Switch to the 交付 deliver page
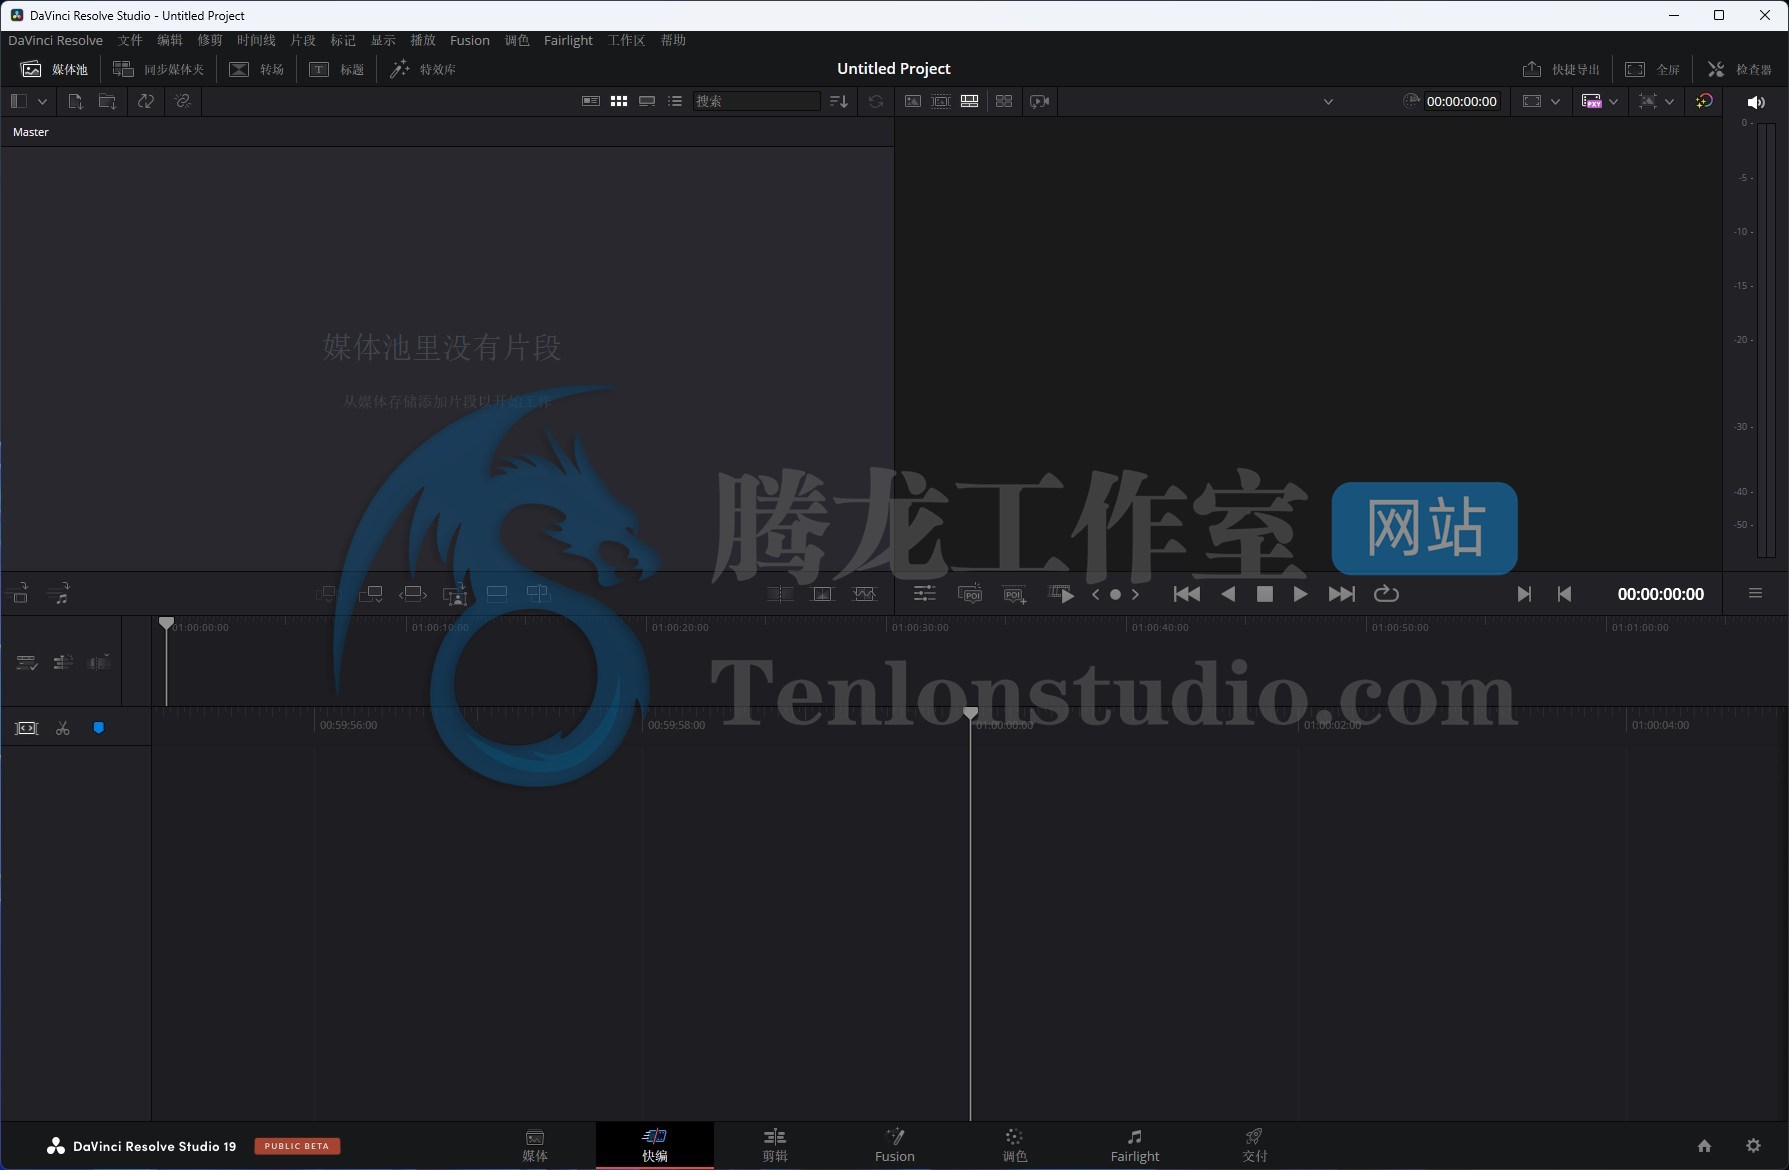1789x1170 pixels. pyautogui.click(x=1254, y=1146)
